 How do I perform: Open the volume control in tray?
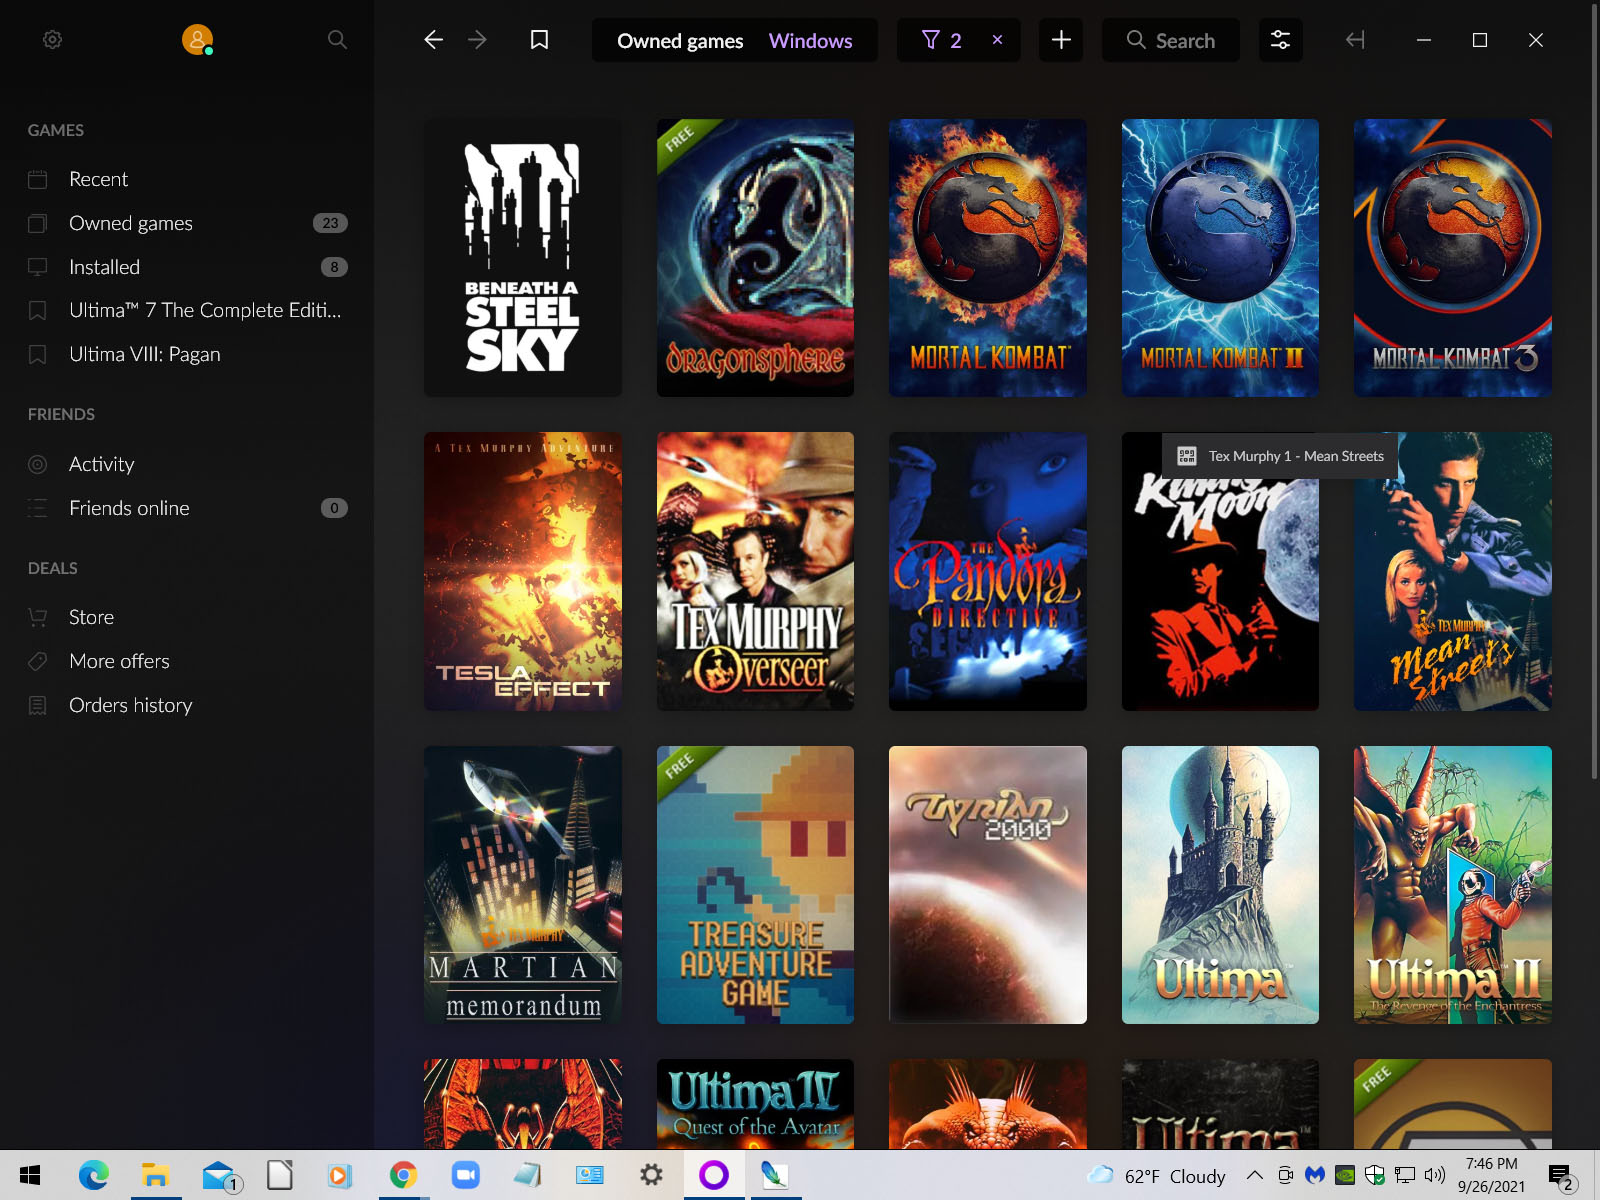(1435, 1175)
